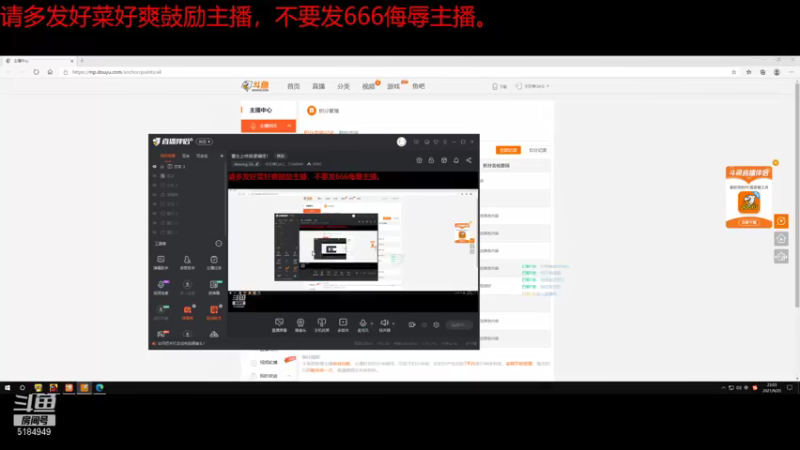Open the browser profile icon
800x450 pixels.
click(x=777, y=72)
